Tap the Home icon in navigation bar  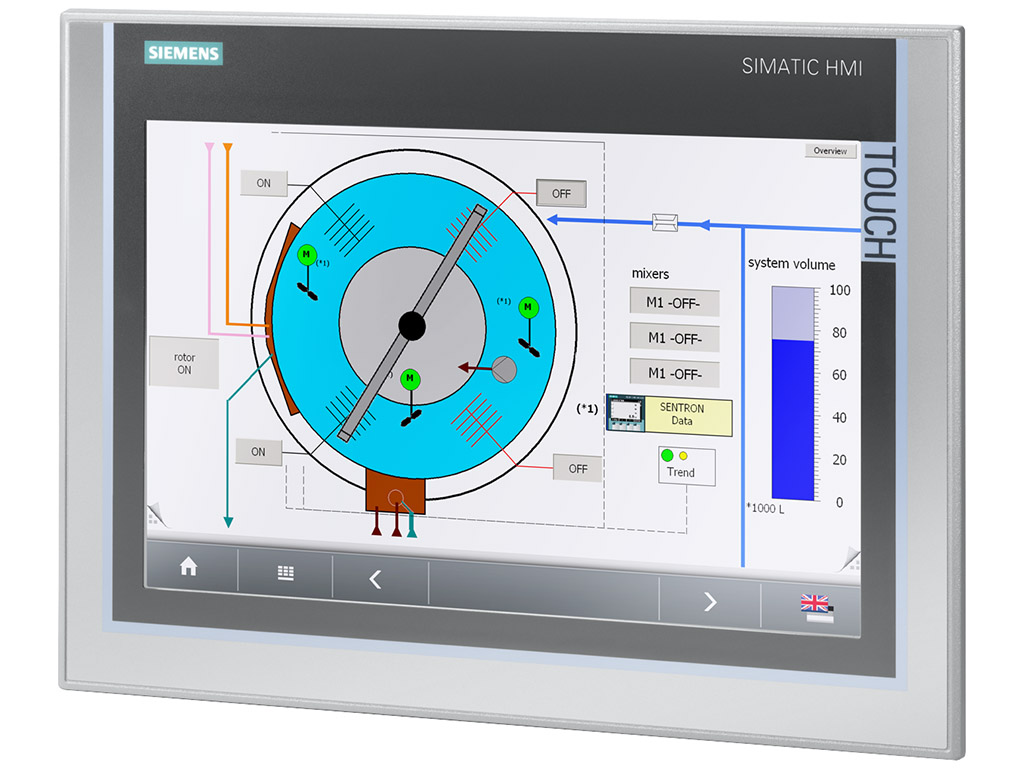(188, 568)
